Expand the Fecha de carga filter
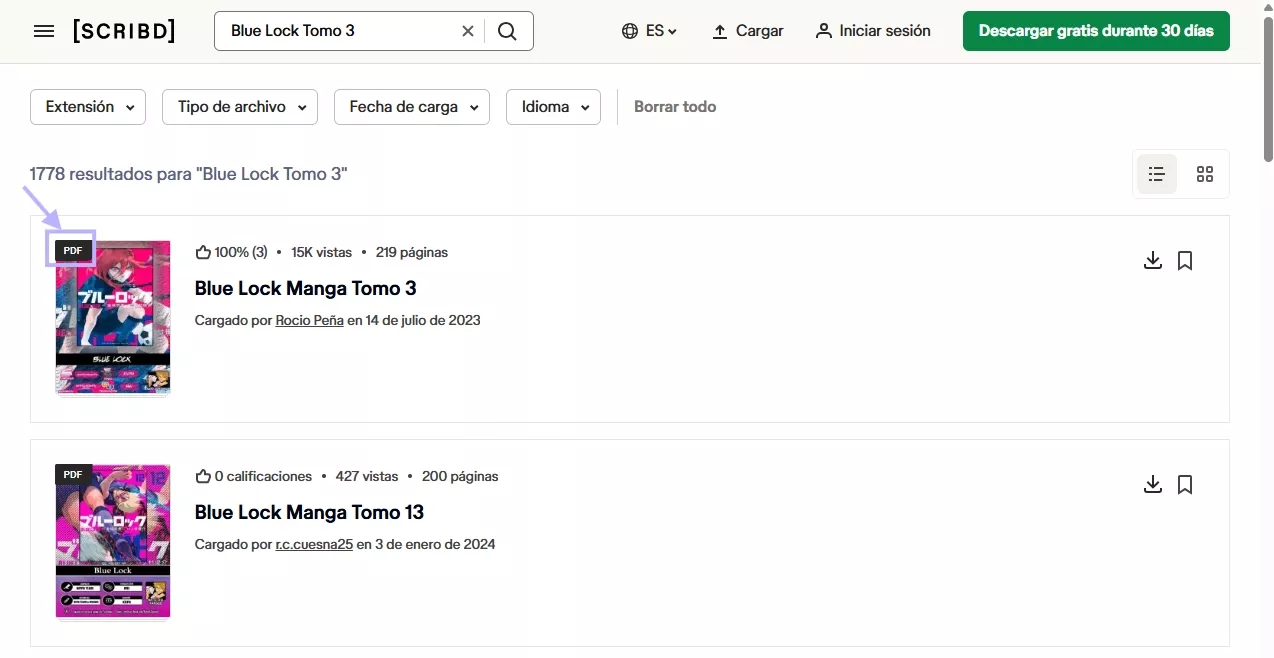The width and height of the screenshot is (1274, 658). (412, 107)
